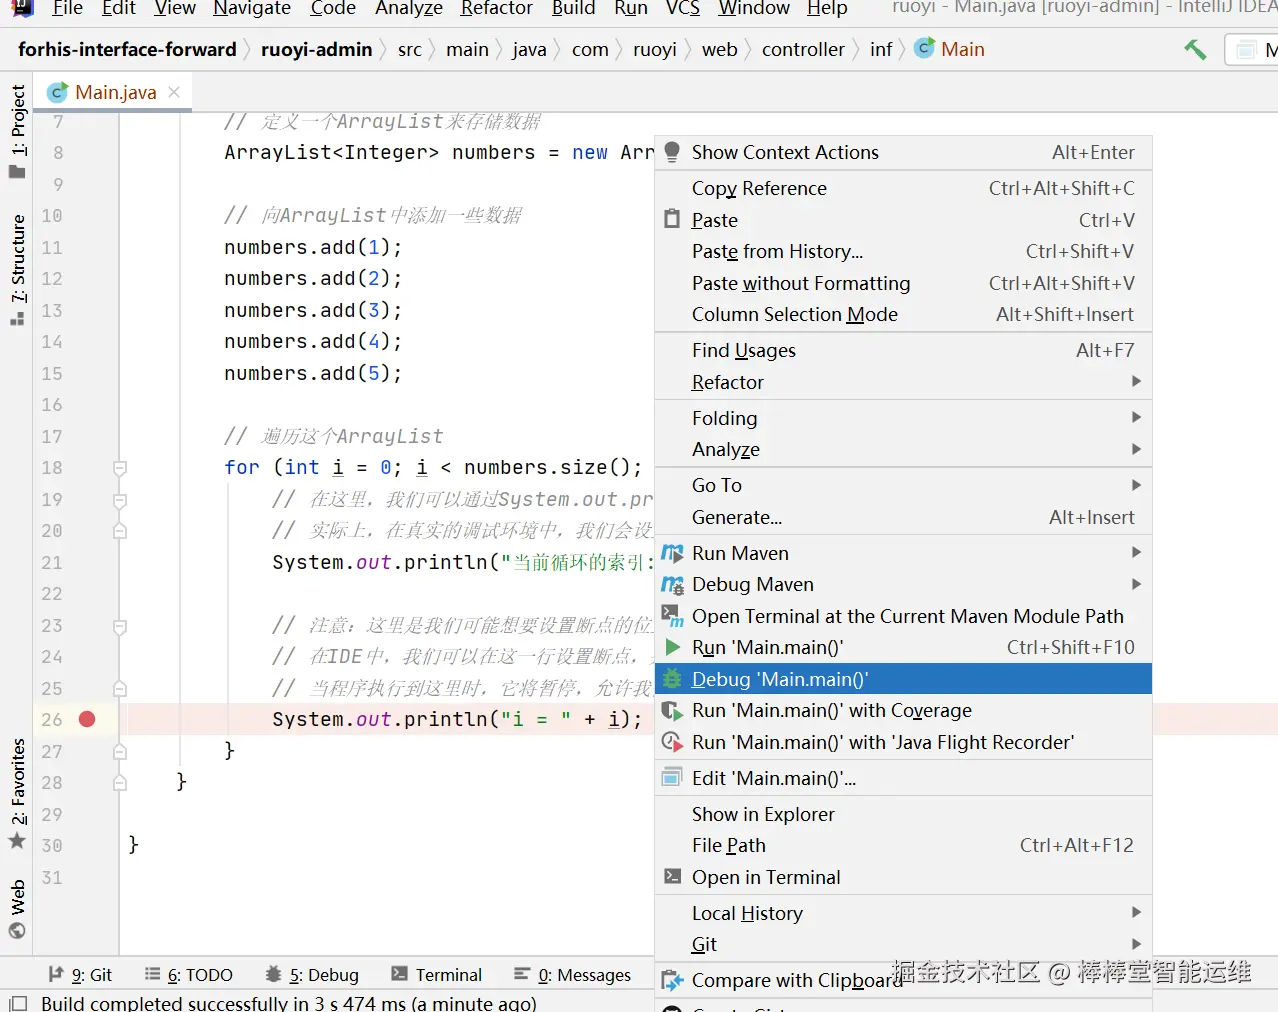This screenshot has height=1012, width=1278.
Task: Click the green Run play icon
Action: coord(673,647)
